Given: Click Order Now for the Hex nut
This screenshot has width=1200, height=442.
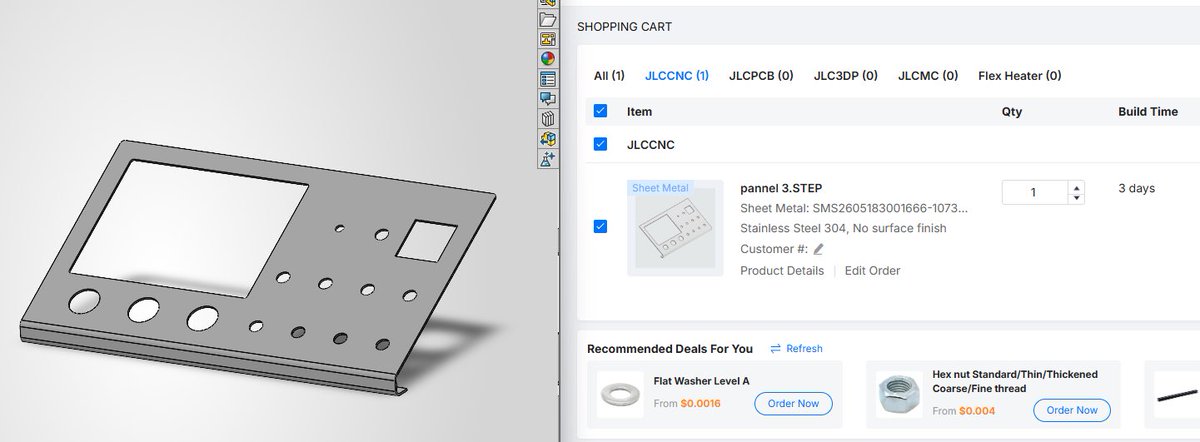Looking at the screenshot, I should pyautogui.click(x=1072, y=410).
